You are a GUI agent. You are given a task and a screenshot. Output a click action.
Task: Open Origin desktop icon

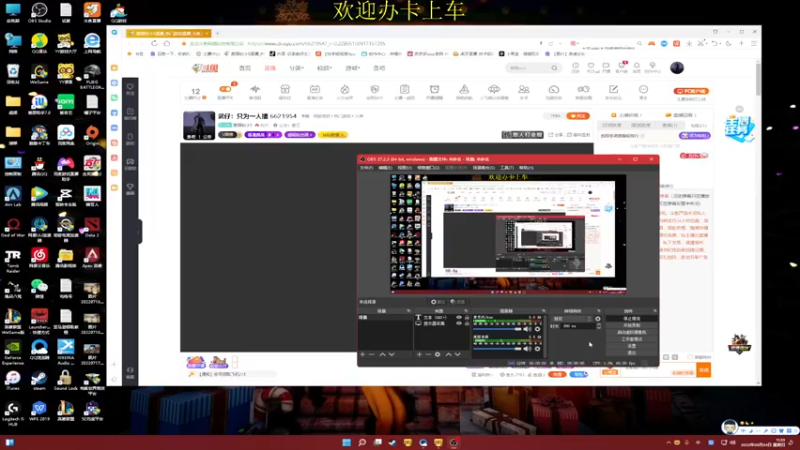[x=92, y=135]
